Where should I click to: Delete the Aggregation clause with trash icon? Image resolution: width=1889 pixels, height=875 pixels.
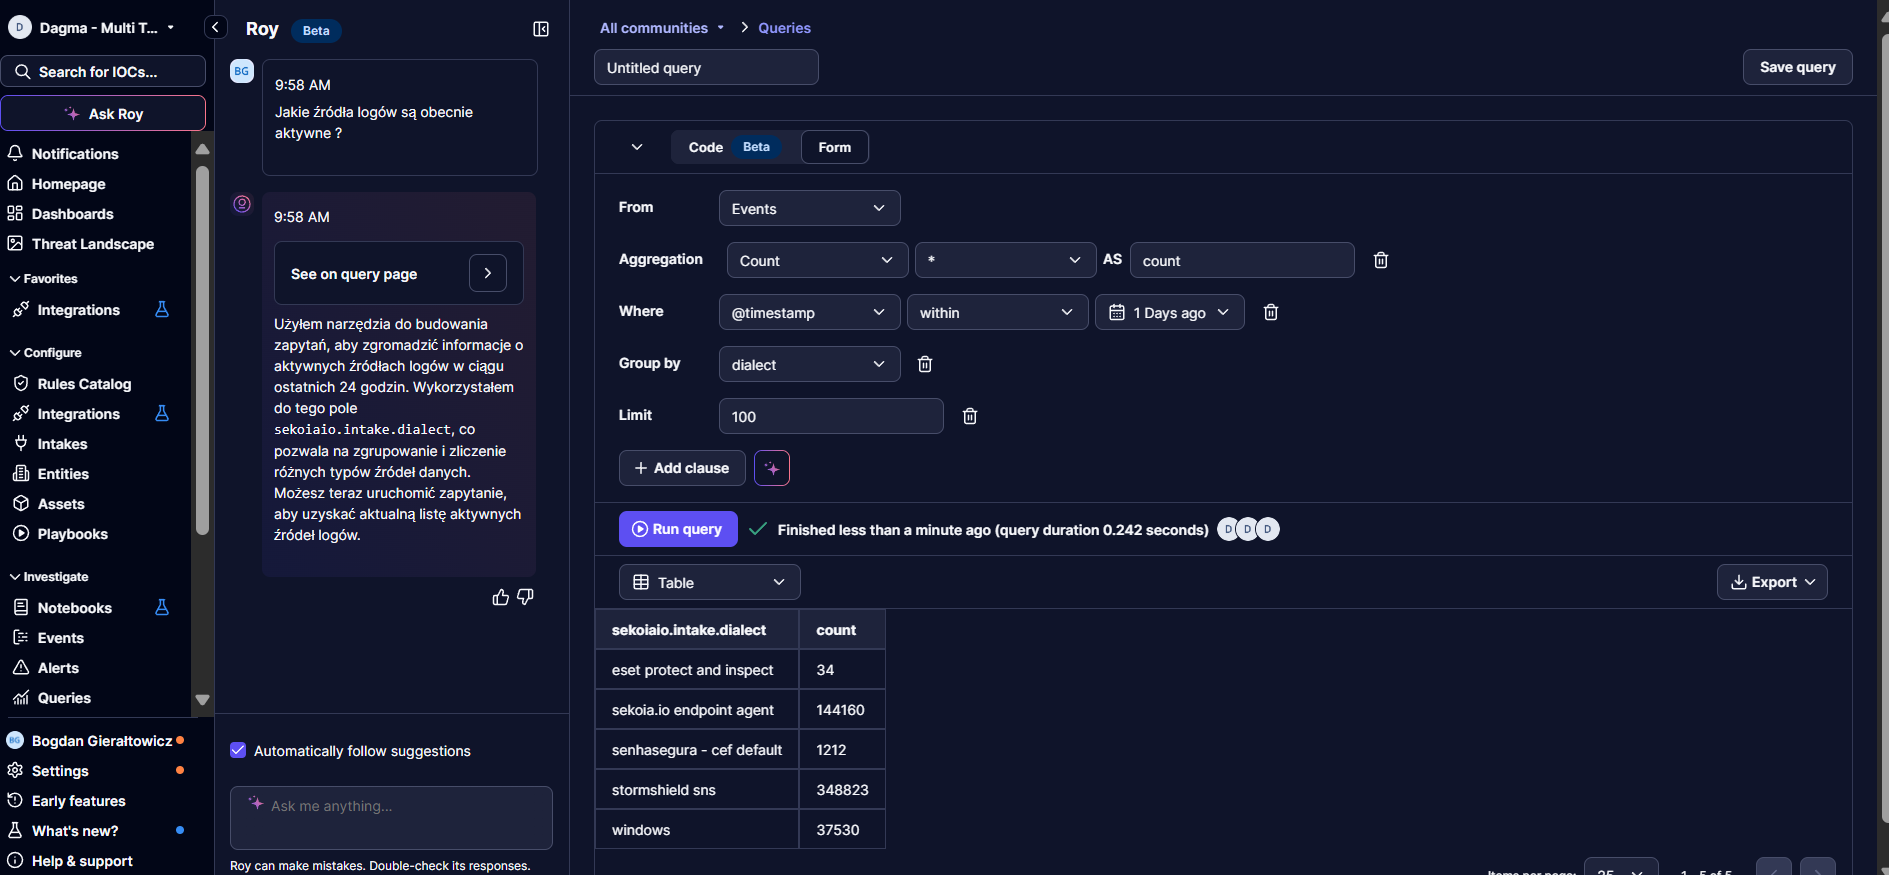coord(1380,260)
